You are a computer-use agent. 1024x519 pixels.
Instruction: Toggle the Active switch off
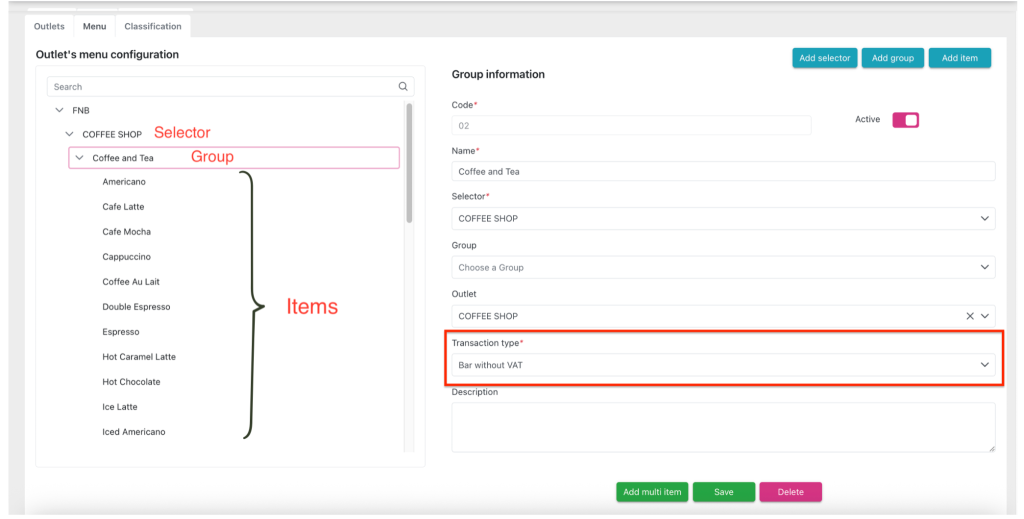905,120
